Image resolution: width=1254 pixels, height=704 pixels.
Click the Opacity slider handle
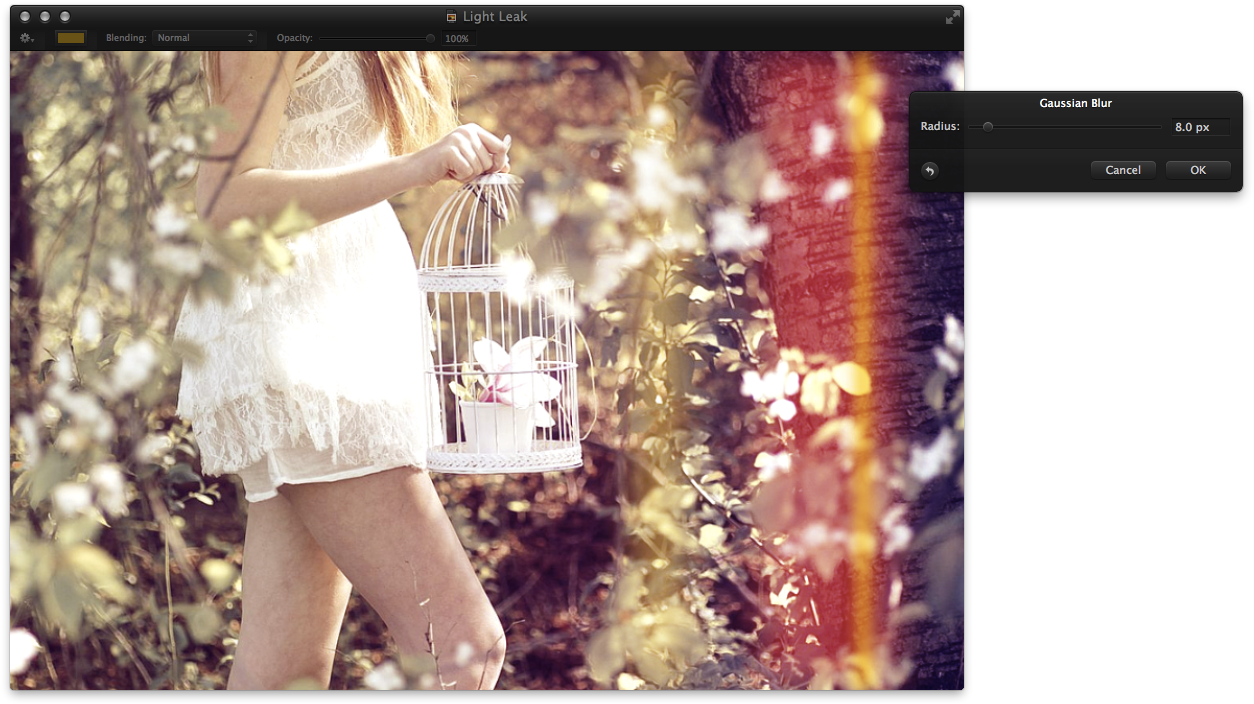pos(430,38)
